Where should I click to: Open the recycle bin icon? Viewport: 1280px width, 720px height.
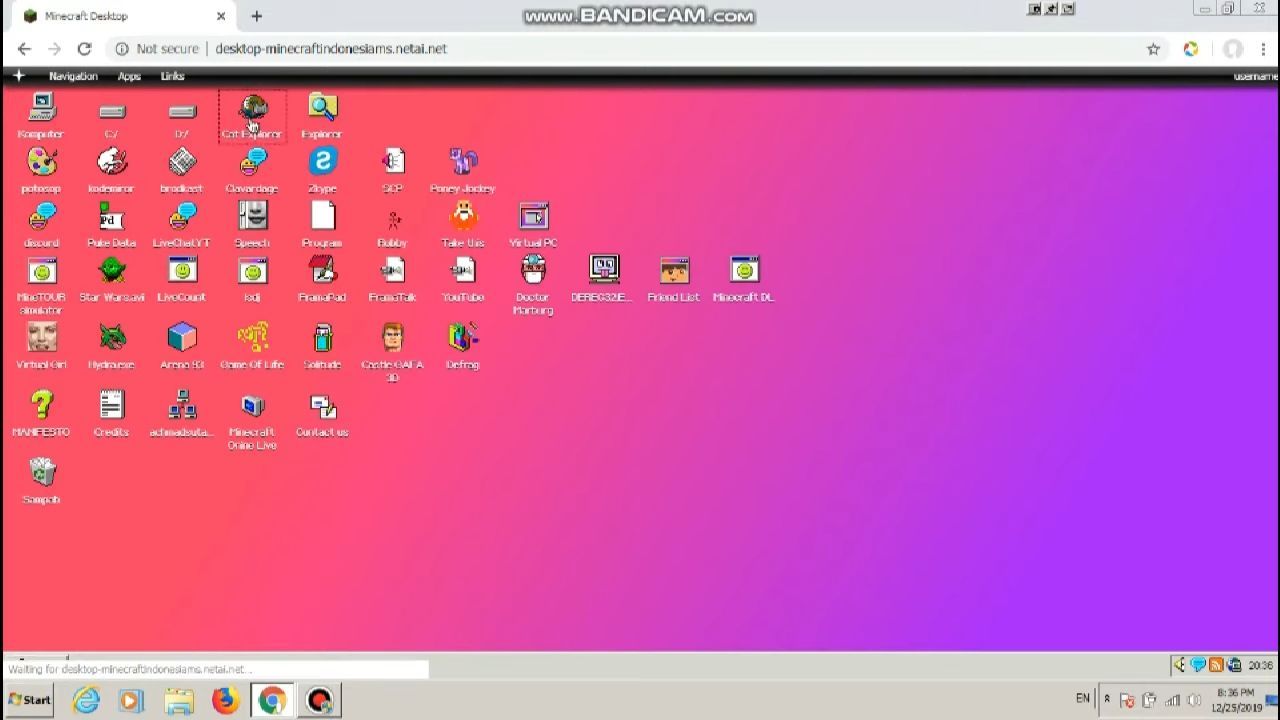pos(41,473)
